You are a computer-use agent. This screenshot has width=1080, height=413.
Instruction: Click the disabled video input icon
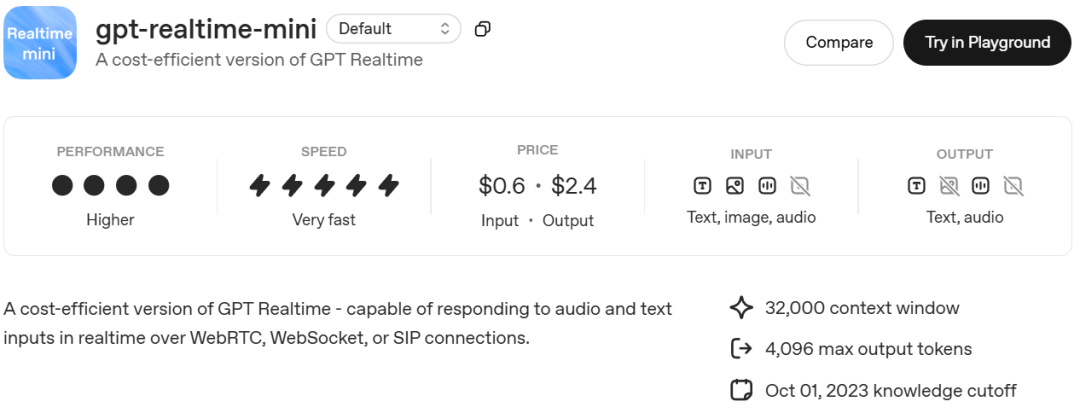799,185
